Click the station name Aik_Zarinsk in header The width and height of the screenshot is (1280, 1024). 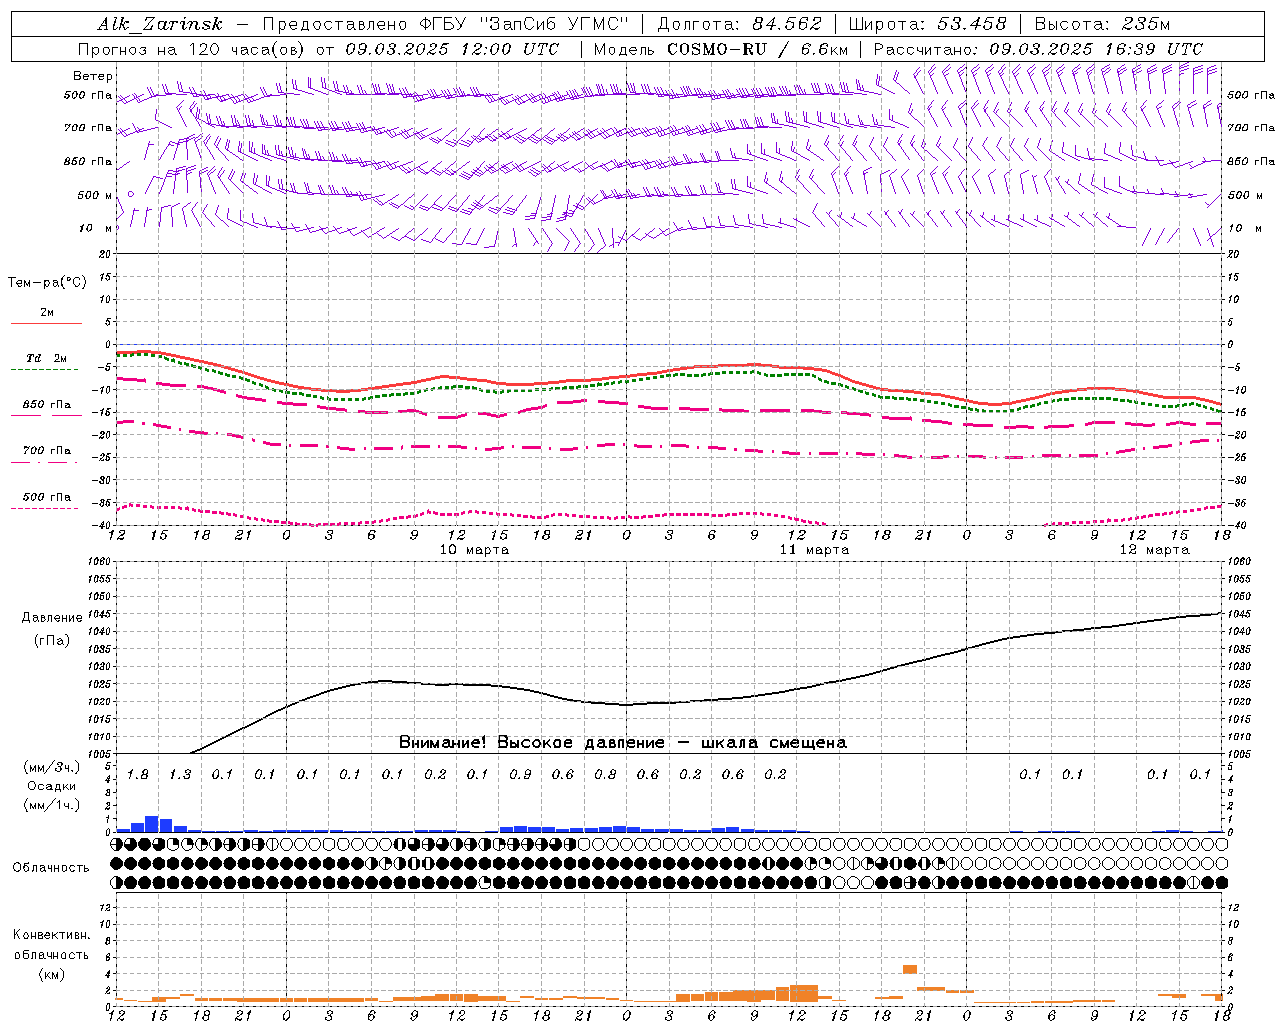tap(160, 24)
